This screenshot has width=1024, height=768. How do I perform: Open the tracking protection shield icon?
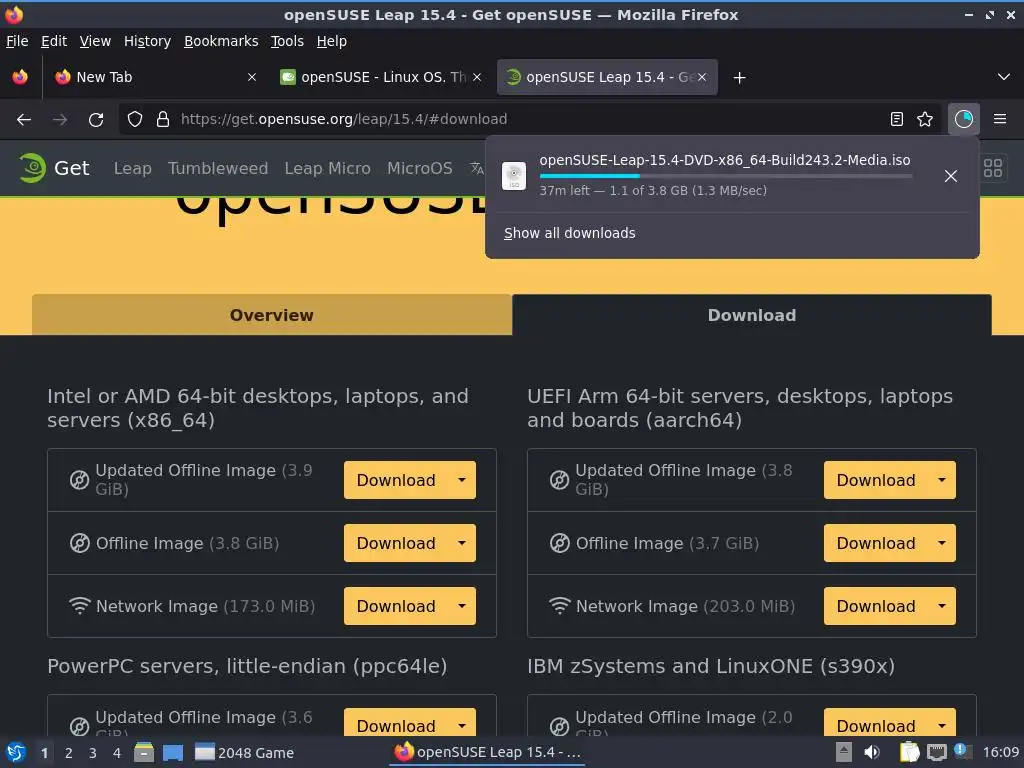135,119
